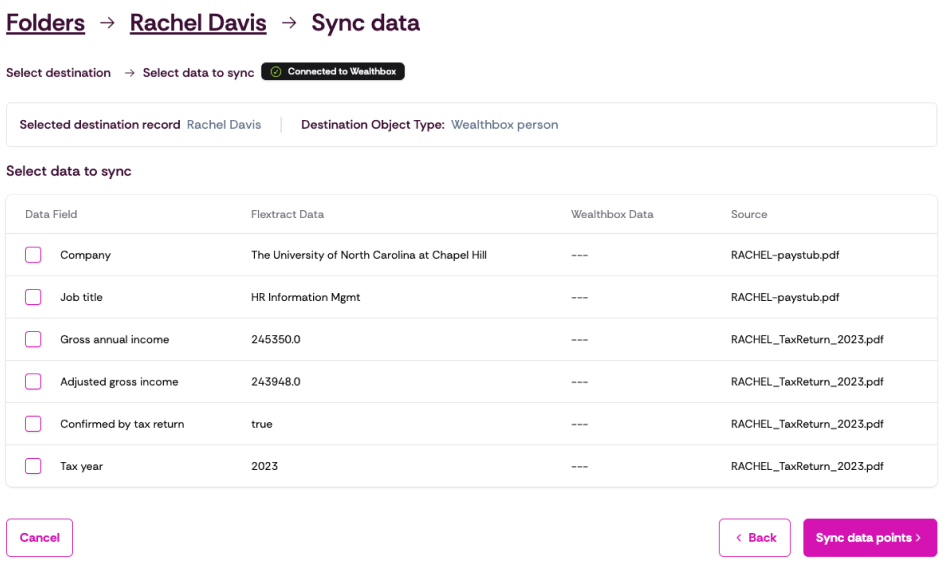Click the Connected to Wealthbox badge
Viewport: 951px width, 571px height.
pyautogui.click(x=333, y=72)
